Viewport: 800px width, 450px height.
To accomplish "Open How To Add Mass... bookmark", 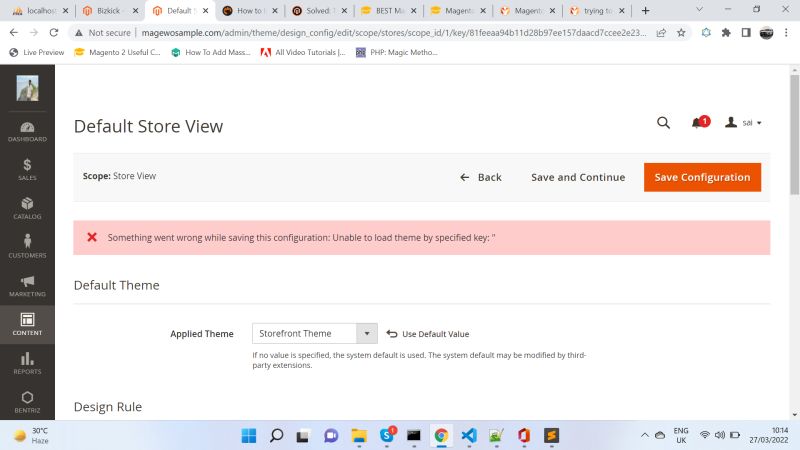I will point(211,52).
